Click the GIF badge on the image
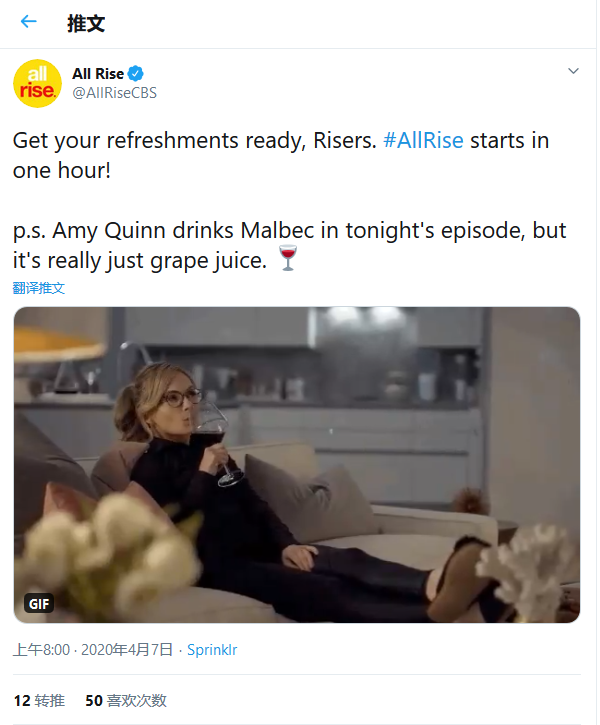Image resolution: width=600 pixels, height=725 pixels. point(39,603)
